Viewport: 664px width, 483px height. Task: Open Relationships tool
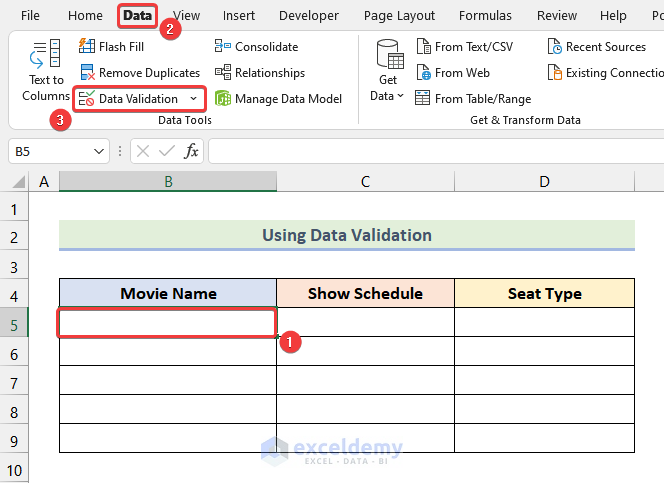point(224,73)
